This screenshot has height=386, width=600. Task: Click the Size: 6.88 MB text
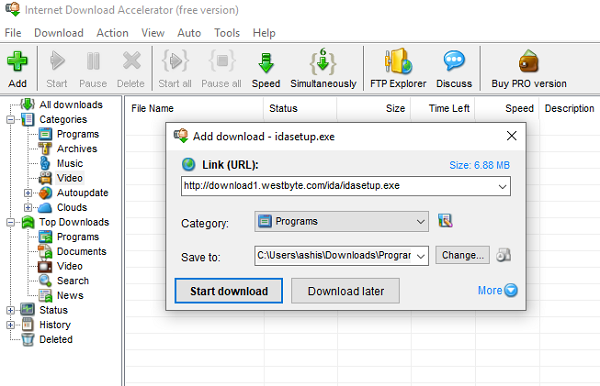(x=479, y=165)
